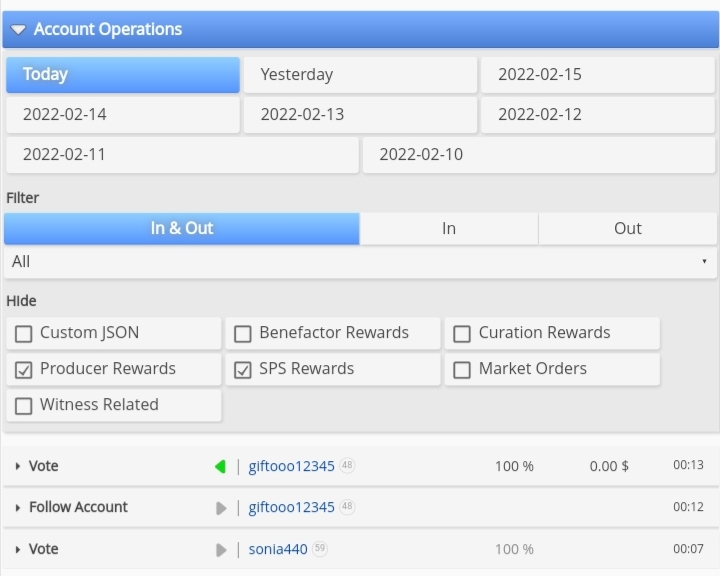Expand the Follow Account row
Screen dimensions: 720x576
click(17, 508)
